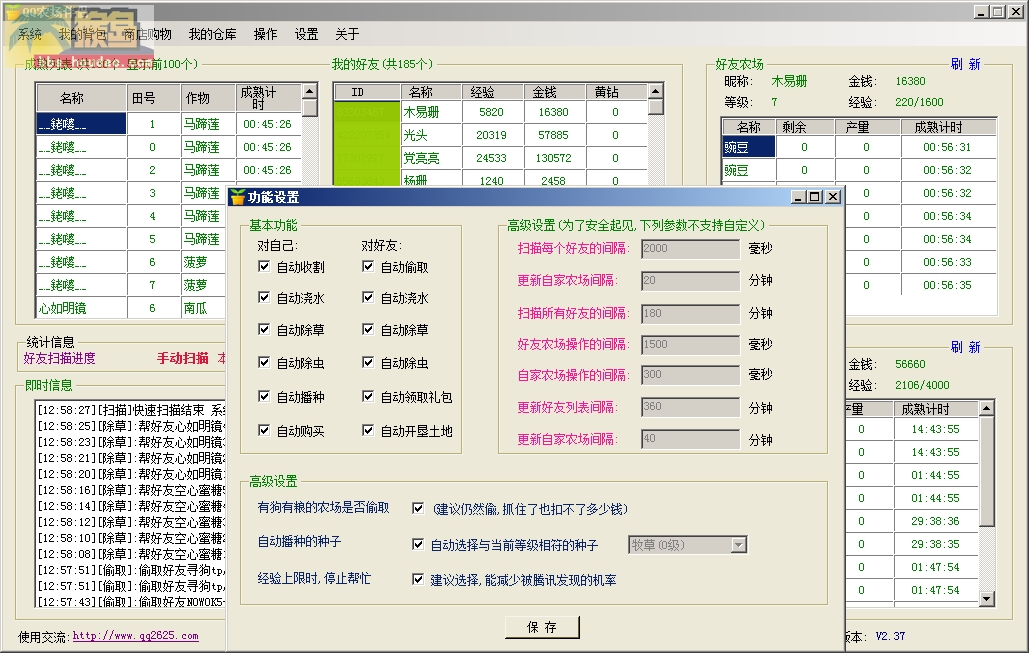
Task: Open the 牧草(0级) seed dropdown
Action: pos(739,545)
